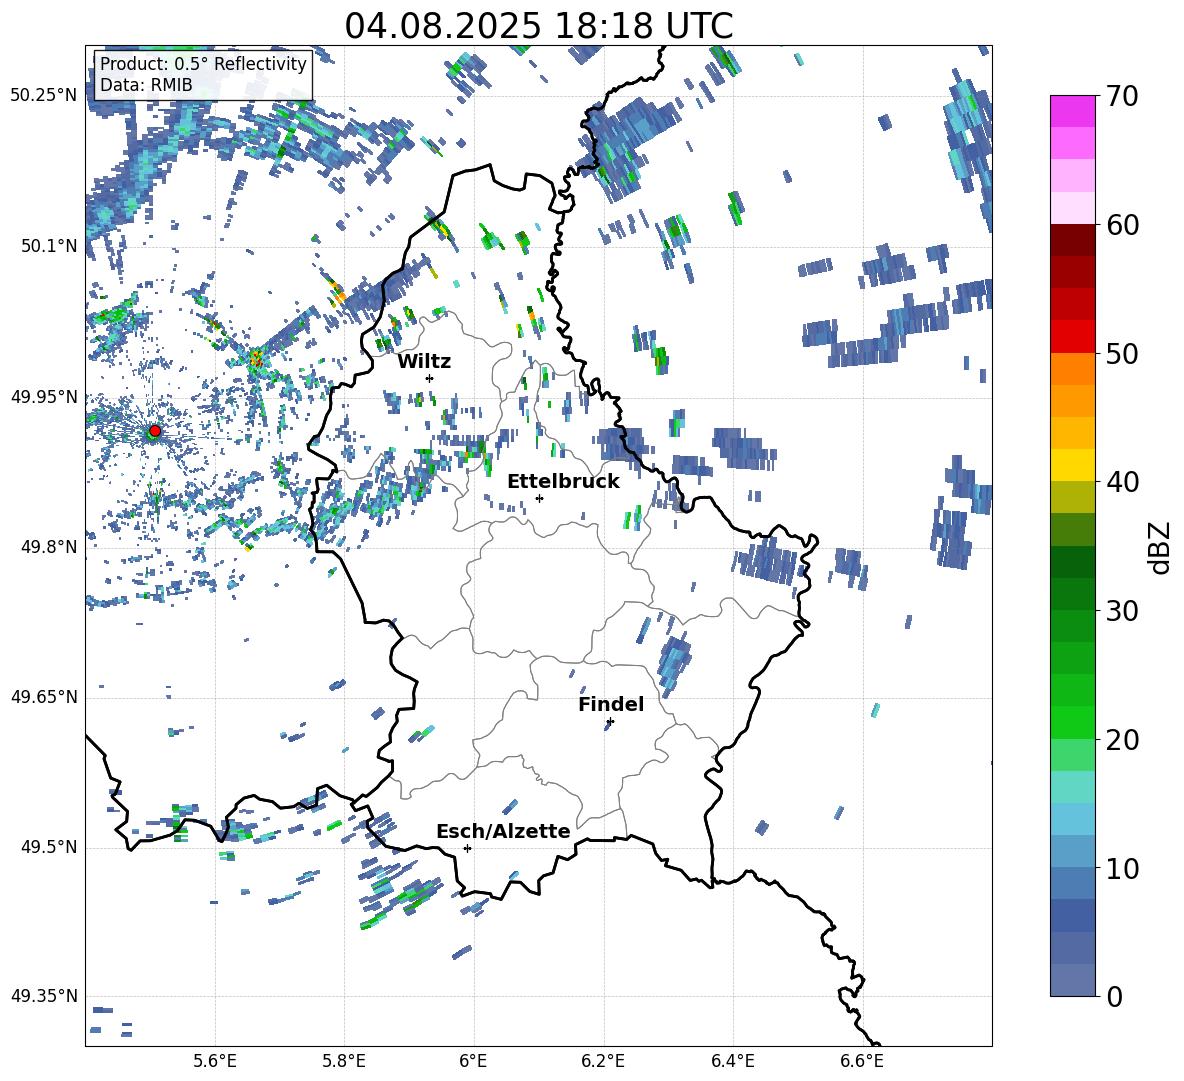Viewport: 1184px width, 1081px height.
Task: Click the Data: RMIB text
Action: point(146,85)
